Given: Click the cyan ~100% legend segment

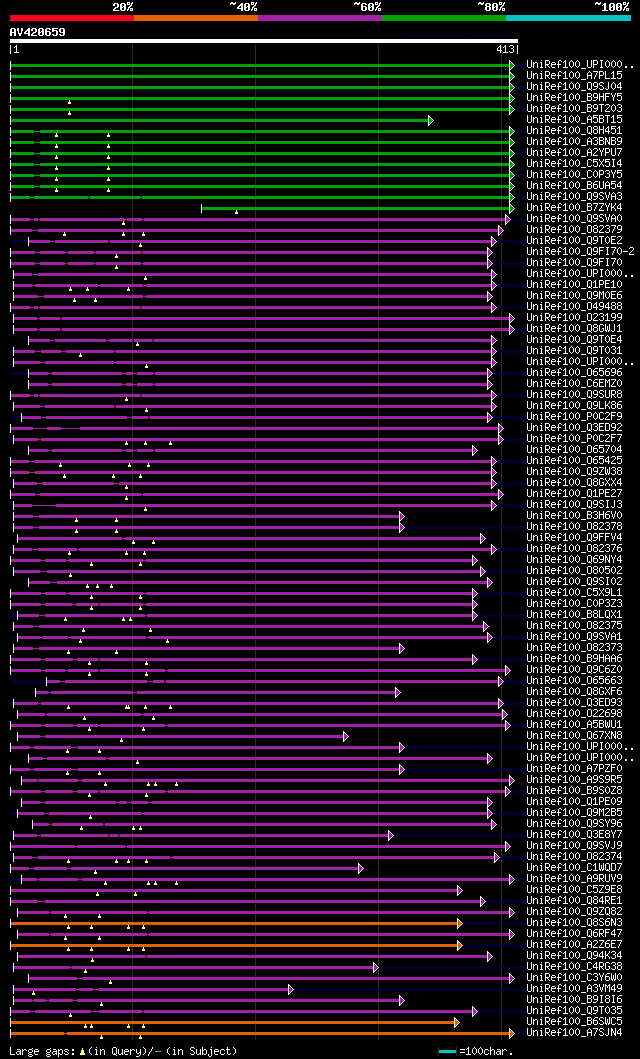Looking at the screenshot, I should (x=568, y=18).
